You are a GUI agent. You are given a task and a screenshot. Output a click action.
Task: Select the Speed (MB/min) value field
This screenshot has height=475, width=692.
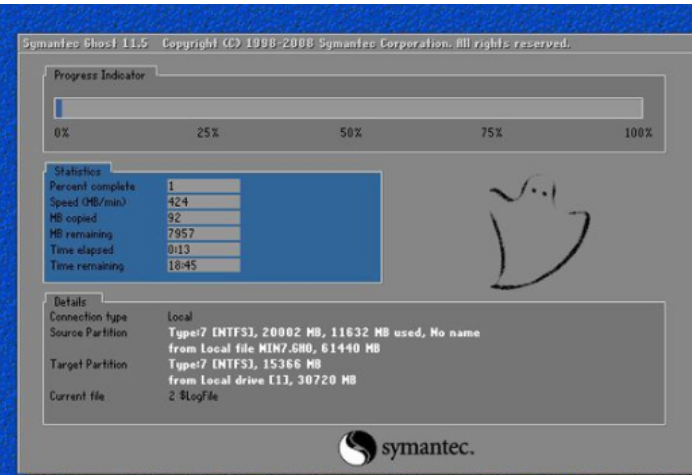point(203,202)
